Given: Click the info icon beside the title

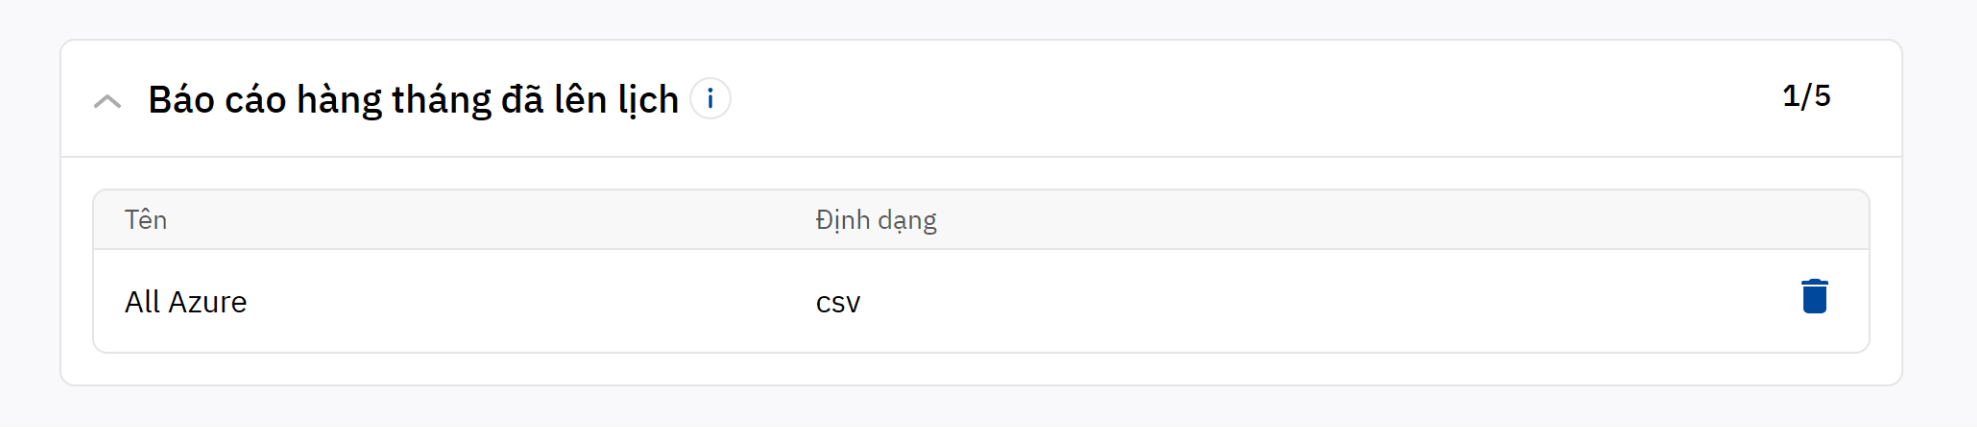Looking at the screenshot, I should coord(710,99).
